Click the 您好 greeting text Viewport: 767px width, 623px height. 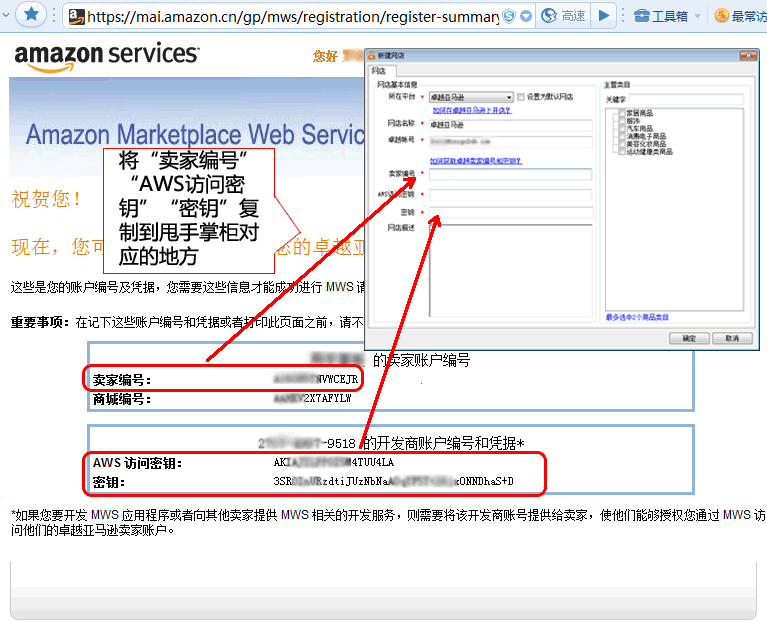pos(325,56)
